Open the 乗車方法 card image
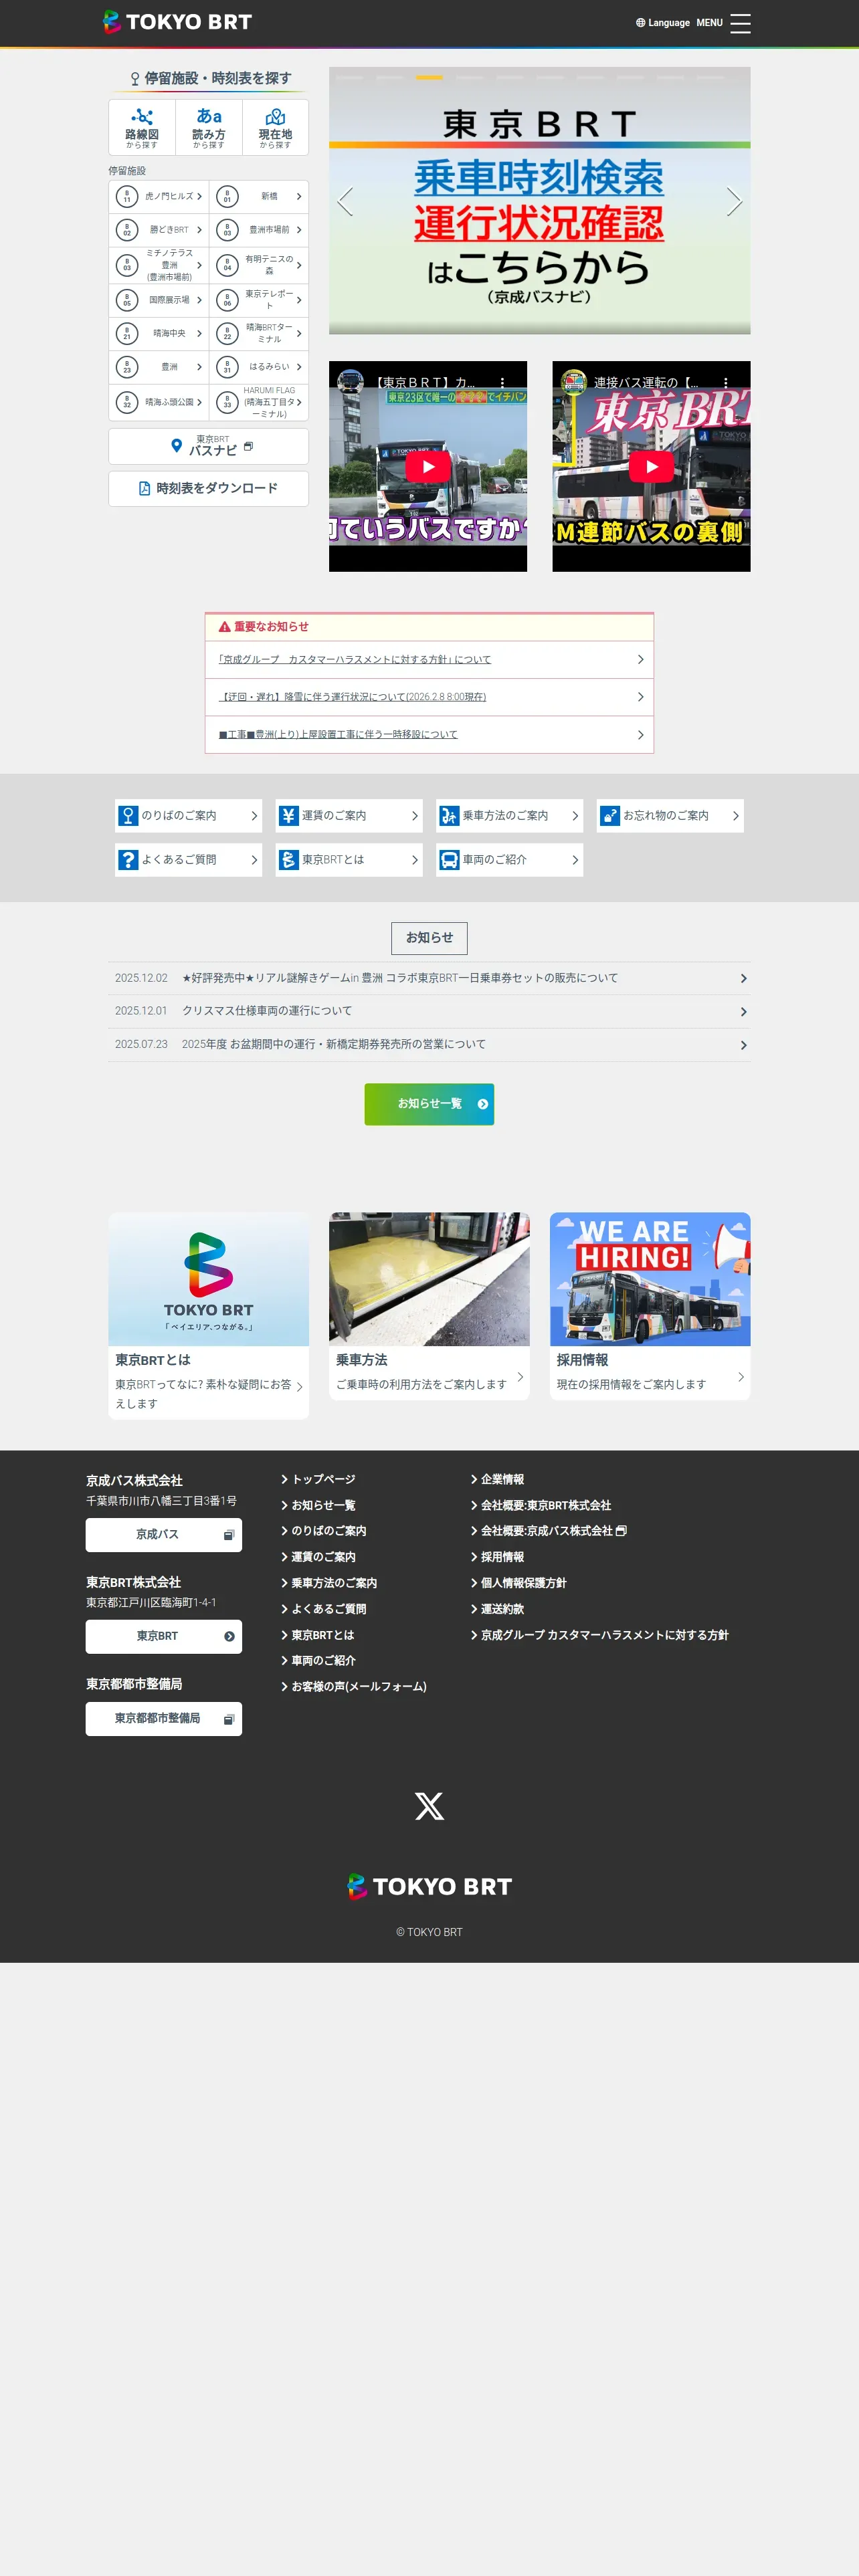Viewport: 859px width, 2576px height. click(429, 1279)
